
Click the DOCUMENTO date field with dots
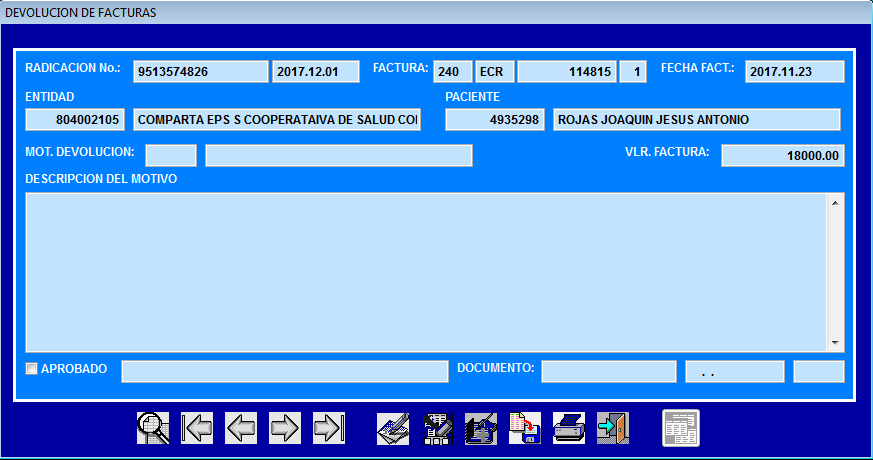[735, 371]
